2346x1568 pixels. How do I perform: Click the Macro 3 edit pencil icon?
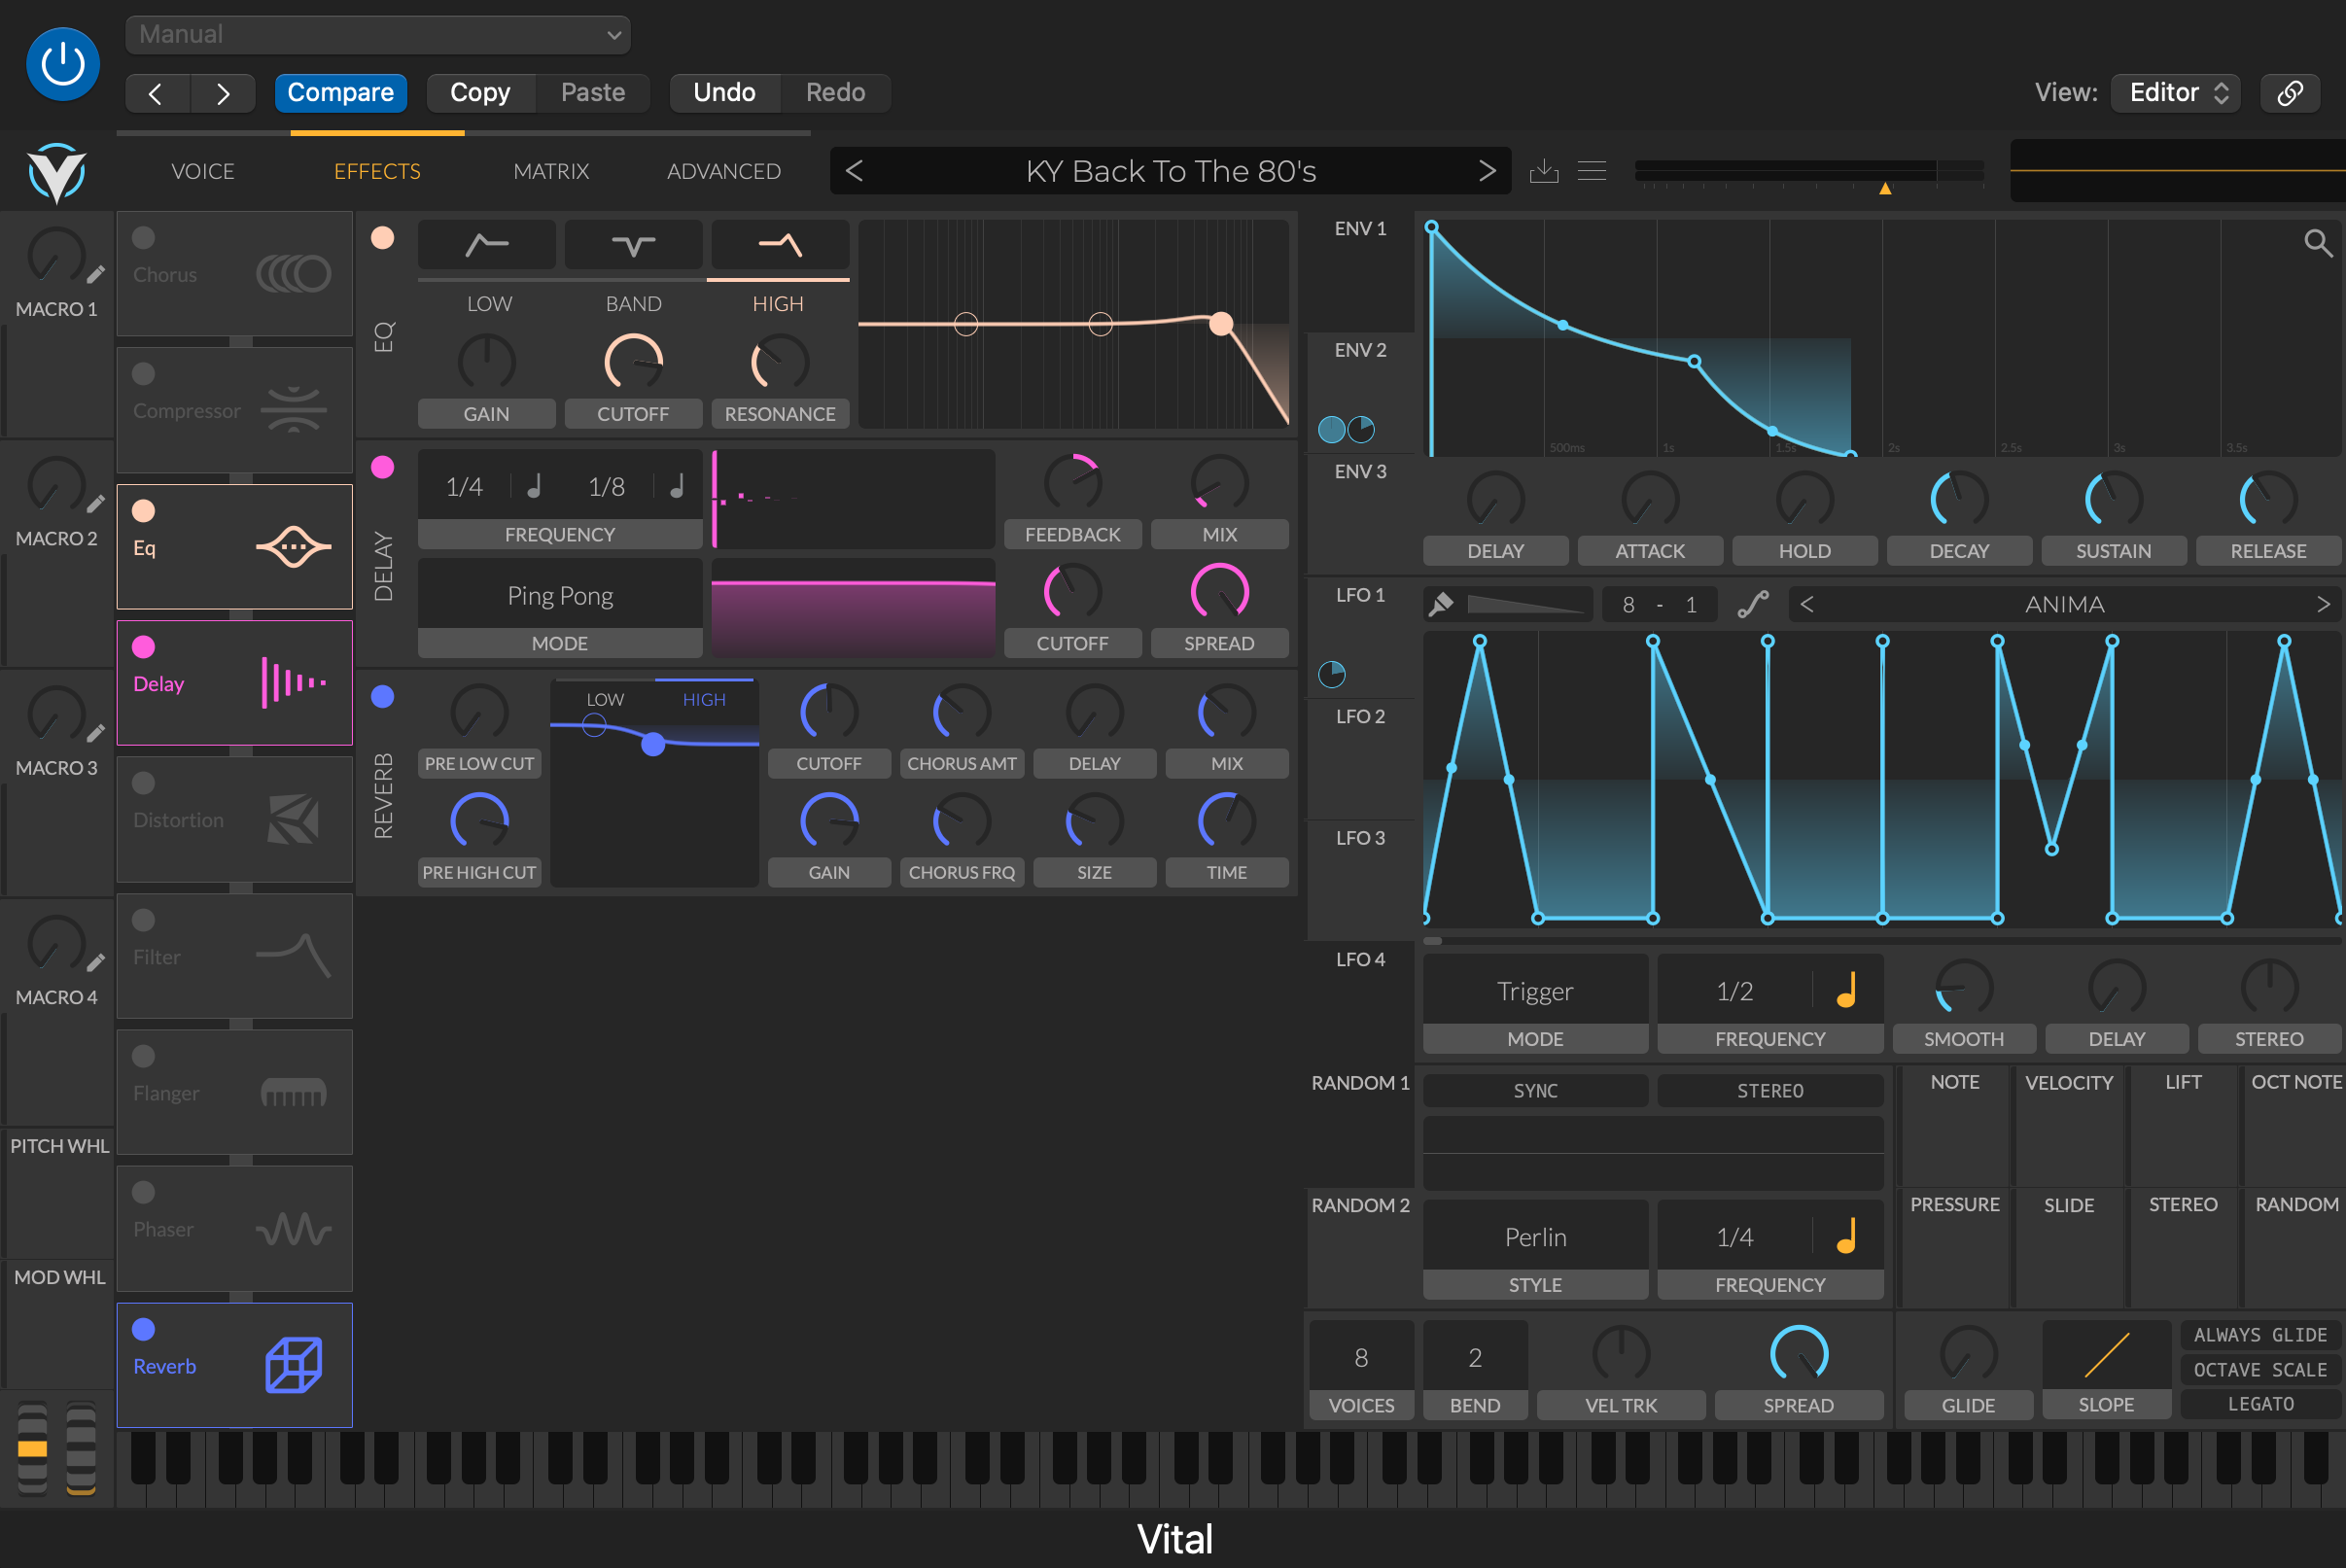pos(96,733)
